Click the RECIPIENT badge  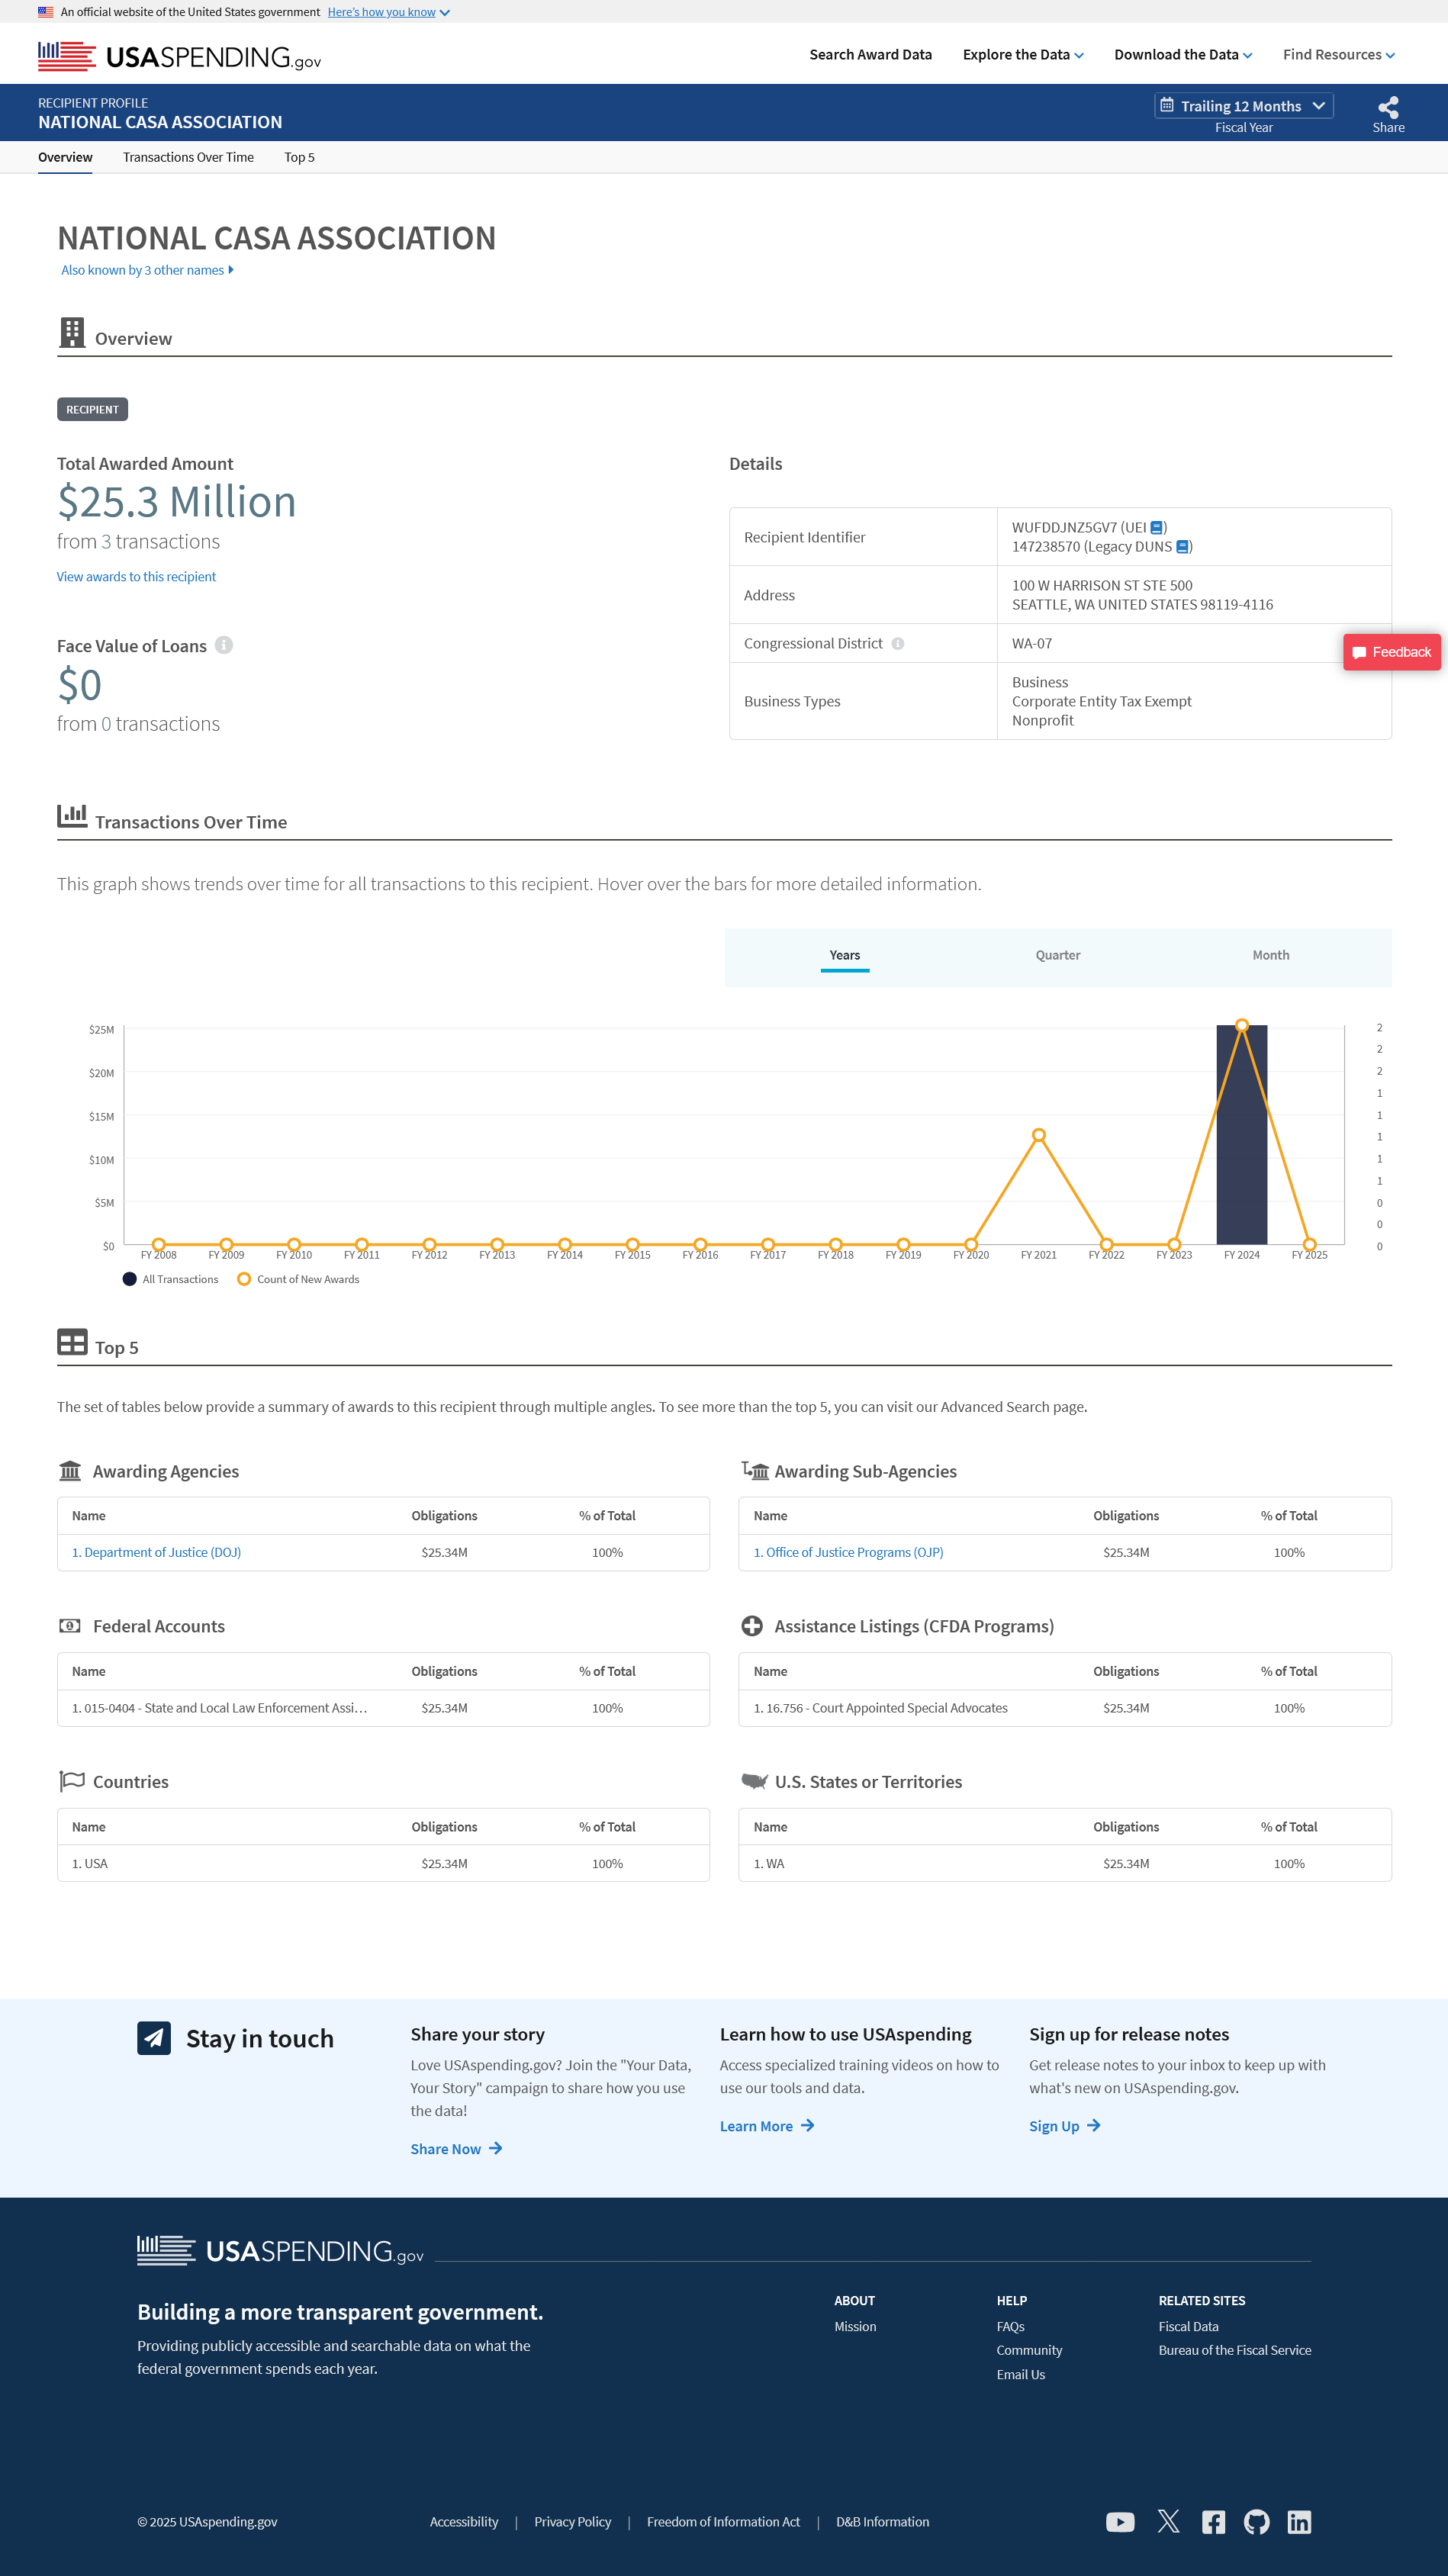point(92,410)
